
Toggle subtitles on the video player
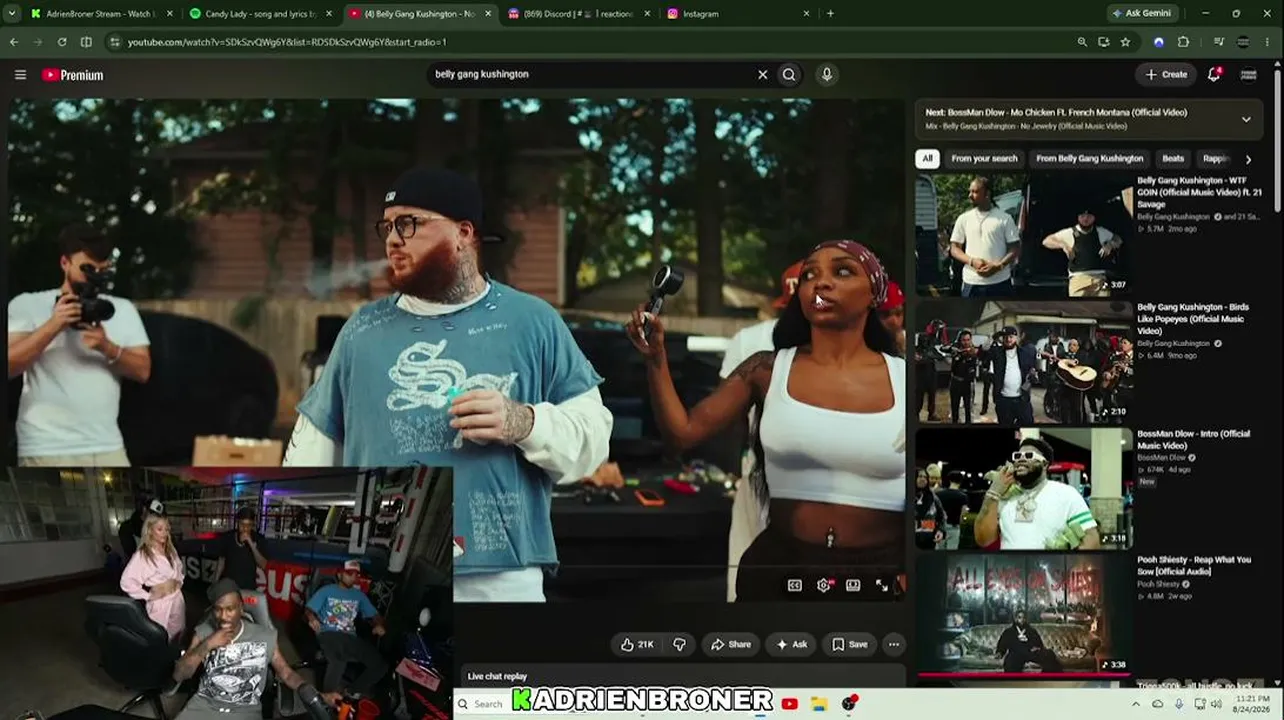tap(795, 585)
